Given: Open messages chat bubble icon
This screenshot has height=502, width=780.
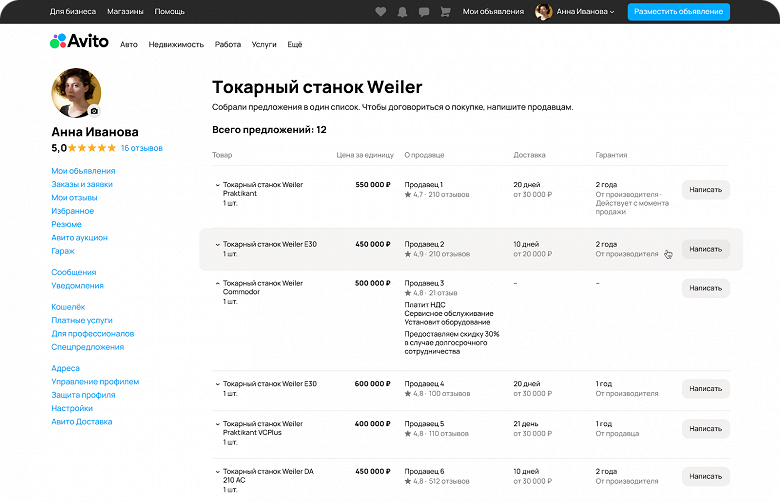Looking at the screenshot, I should point(424,12).
